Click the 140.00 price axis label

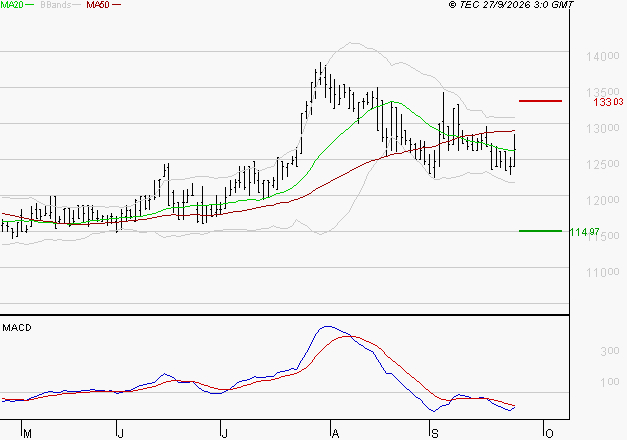603,56
